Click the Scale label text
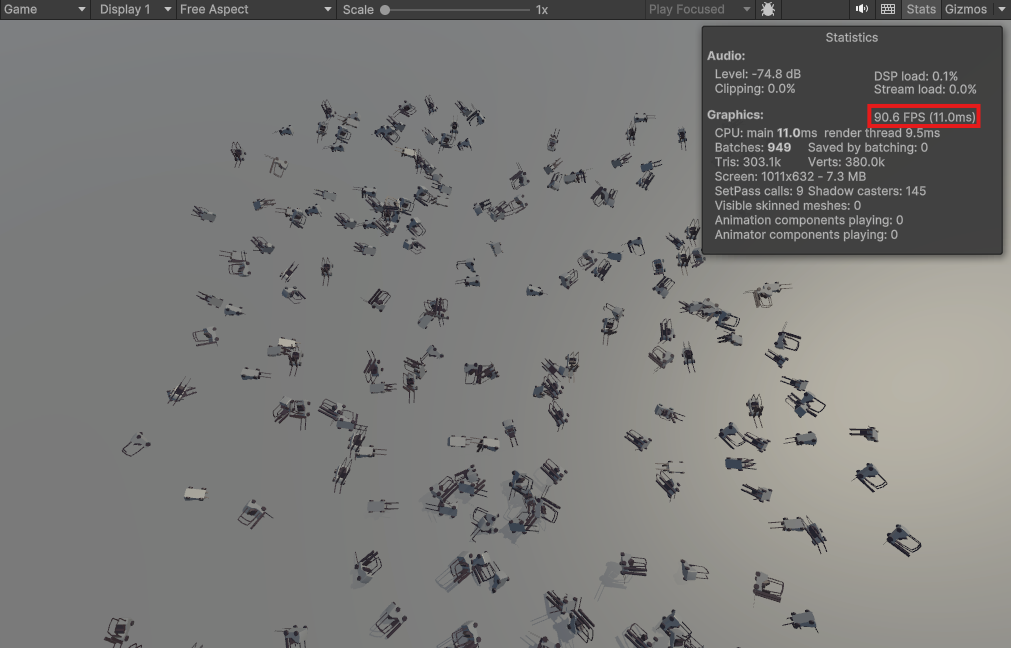1011x648 pixels. [357, 9]
